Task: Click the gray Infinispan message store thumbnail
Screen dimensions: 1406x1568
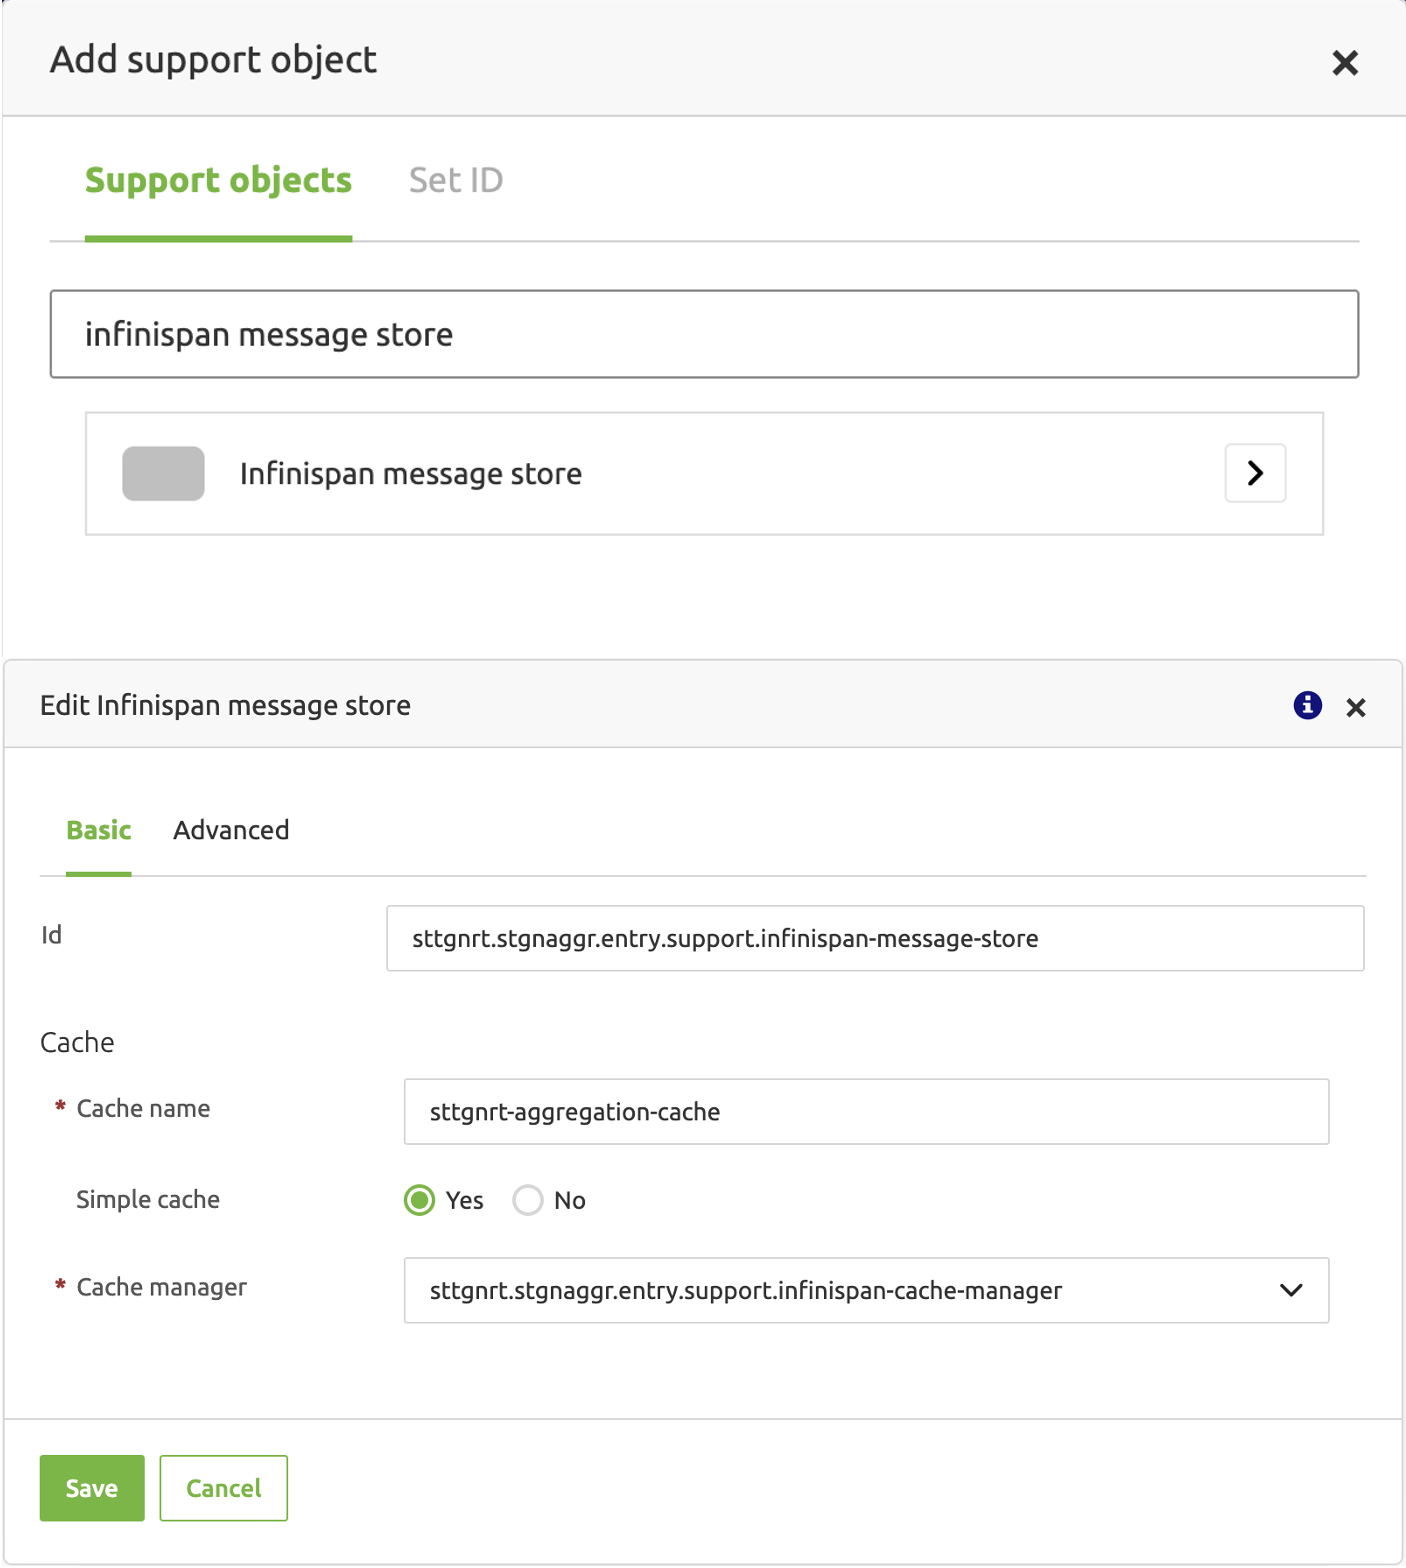Action: [x=163, y=473]
